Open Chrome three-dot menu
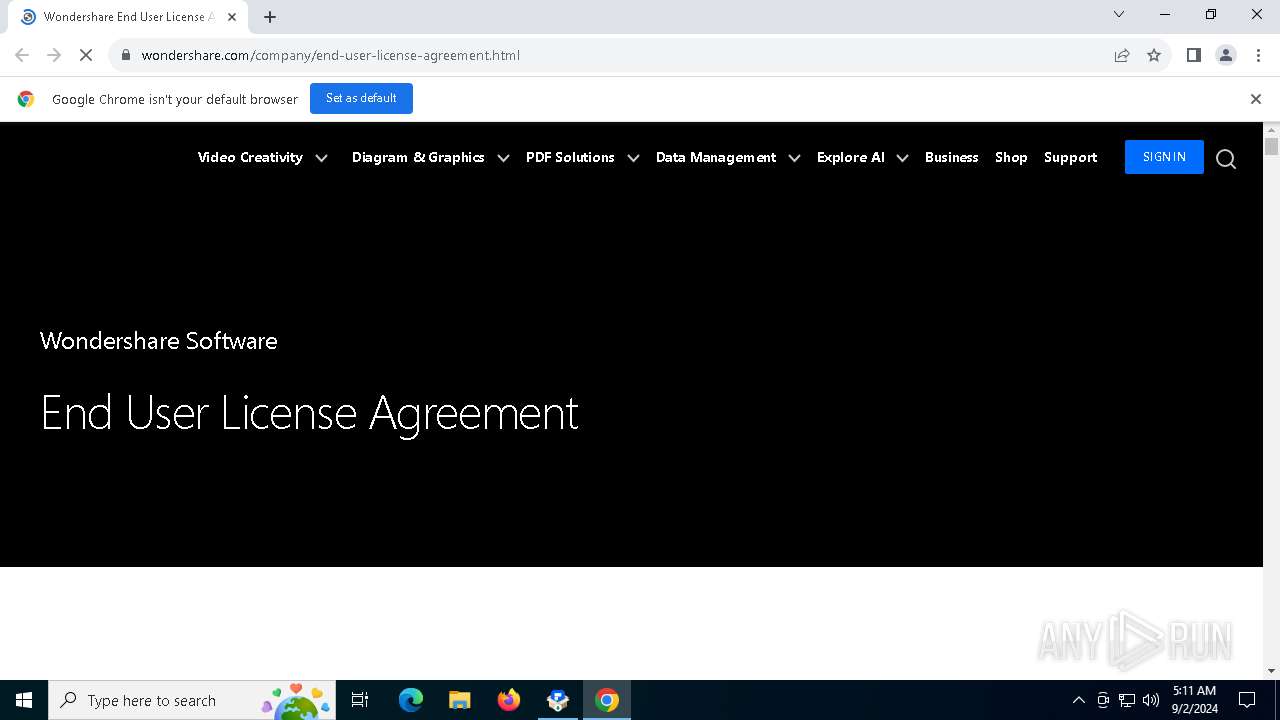Image resolution: width=1280 pixels, height=720 pixels. tap(1258, 55)
